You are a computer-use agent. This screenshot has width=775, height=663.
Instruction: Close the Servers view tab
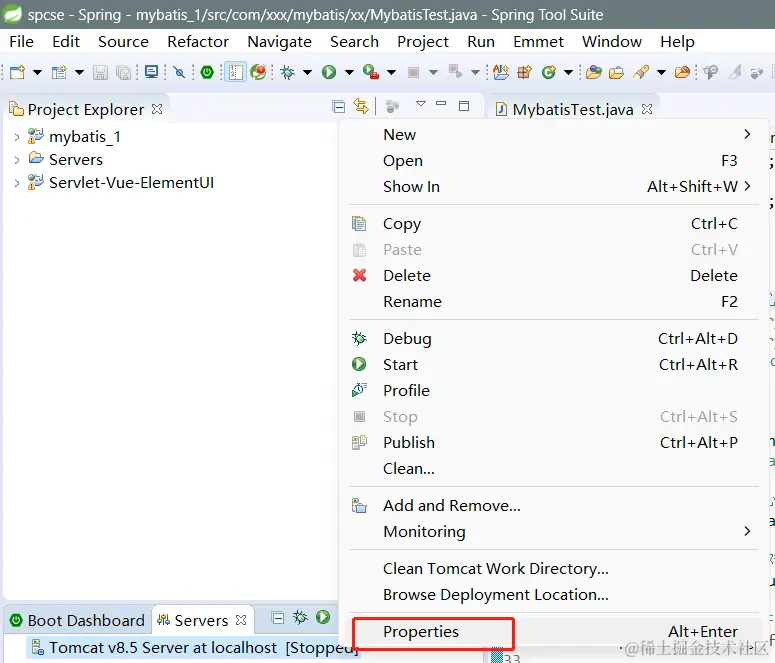coord(241,619)
